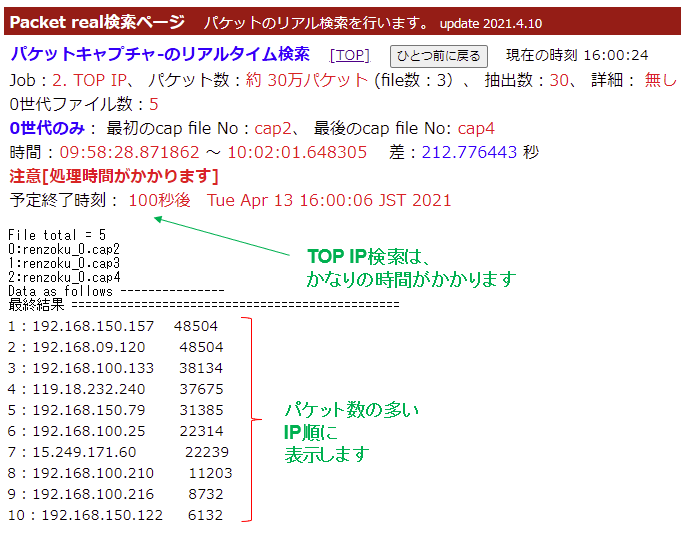
Task: Select rank 9 IP 192.168.100.216
Action: (93, 494)
